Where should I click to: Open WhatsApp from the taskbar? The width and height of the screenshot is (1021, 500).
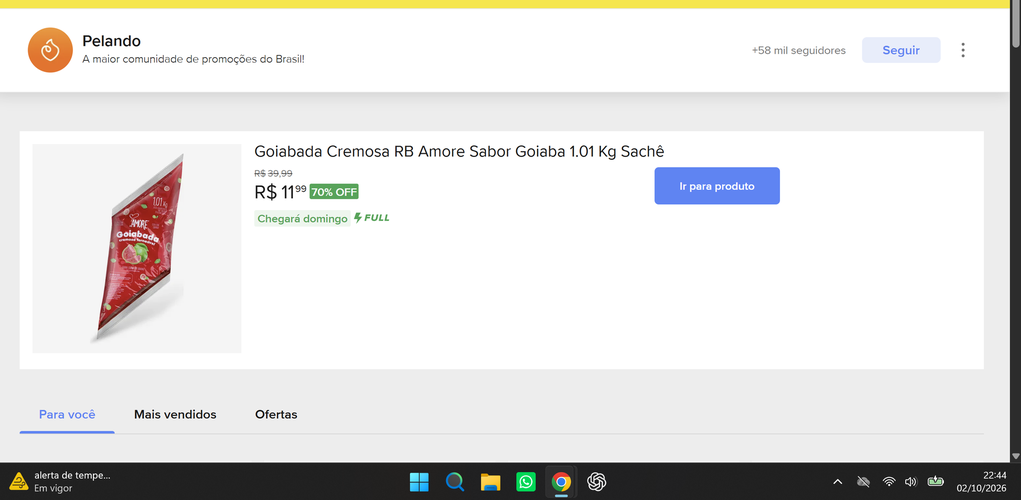(x=525, y=482)
